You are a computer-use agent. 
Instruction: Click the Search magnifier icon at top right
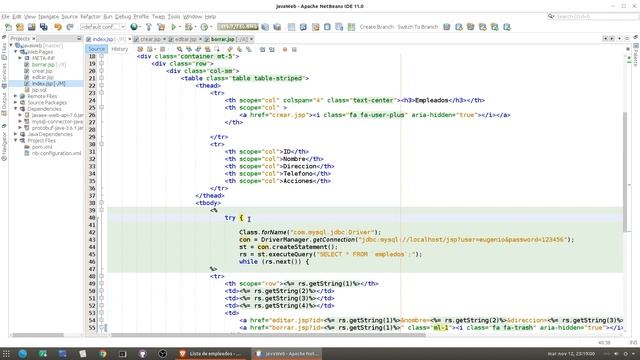point(551,16)
